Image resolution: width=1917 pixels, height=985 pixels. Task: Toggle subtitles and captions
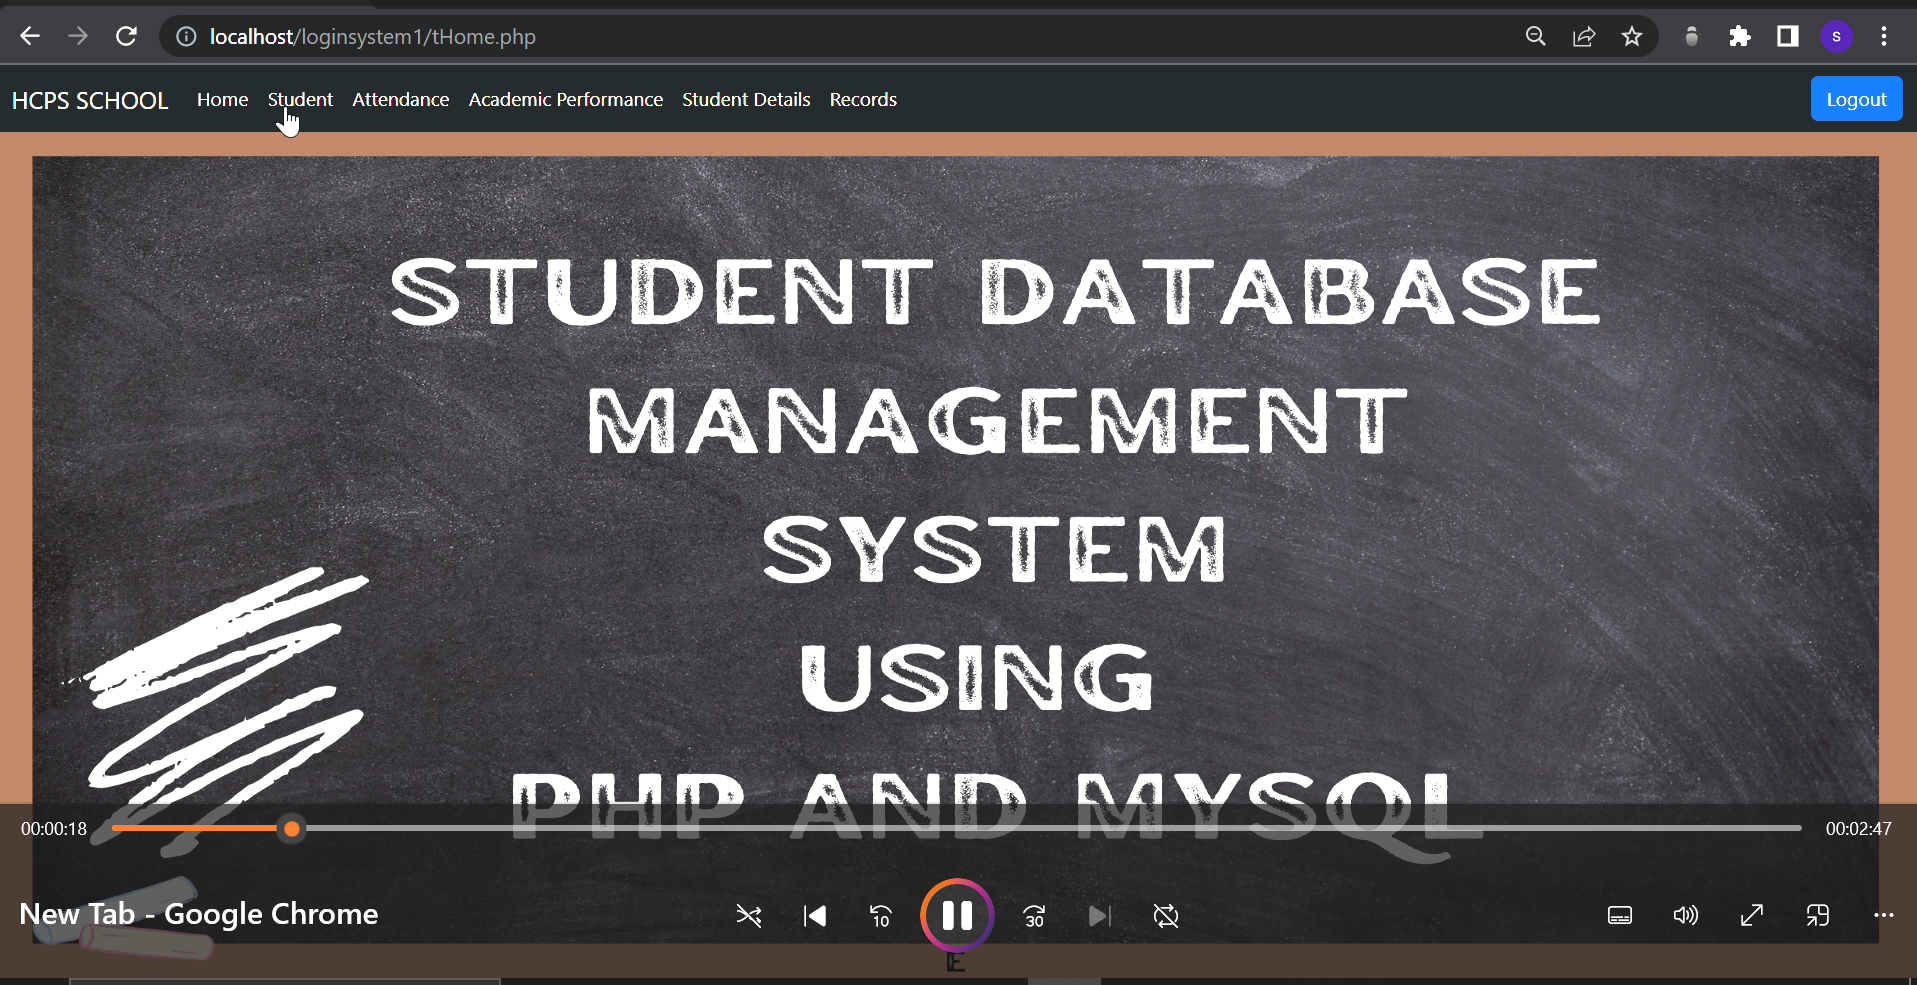[1620, 916]
